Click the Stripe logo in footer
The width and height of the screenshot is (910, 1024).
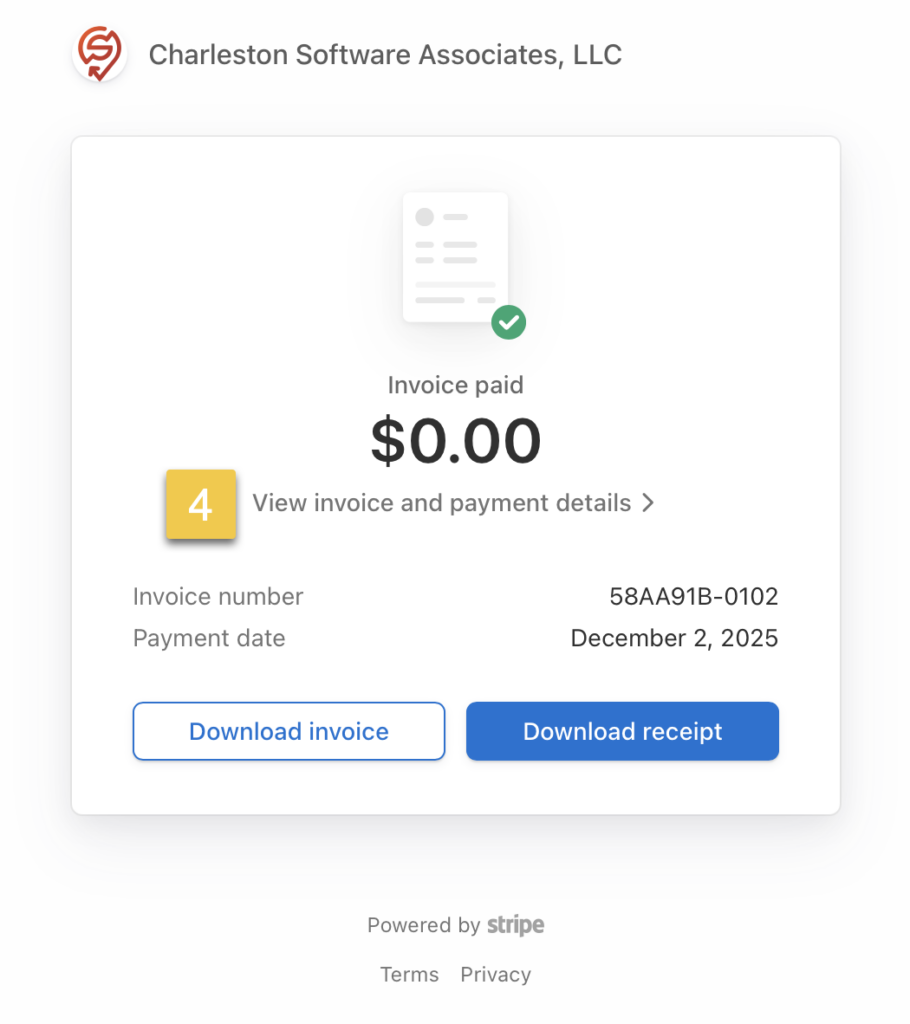(516, 925)
